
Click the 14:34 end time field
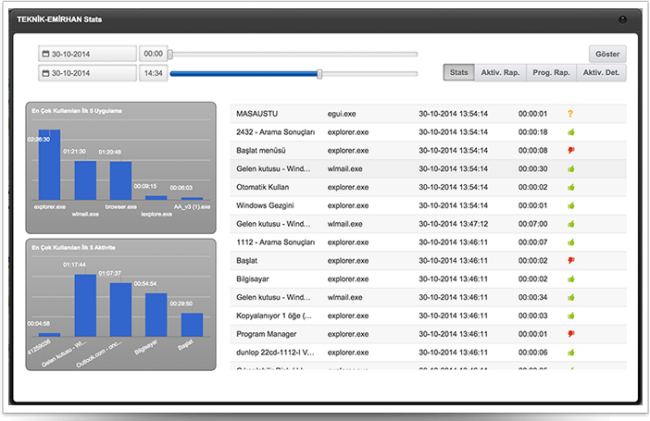(x=153, y=73)
